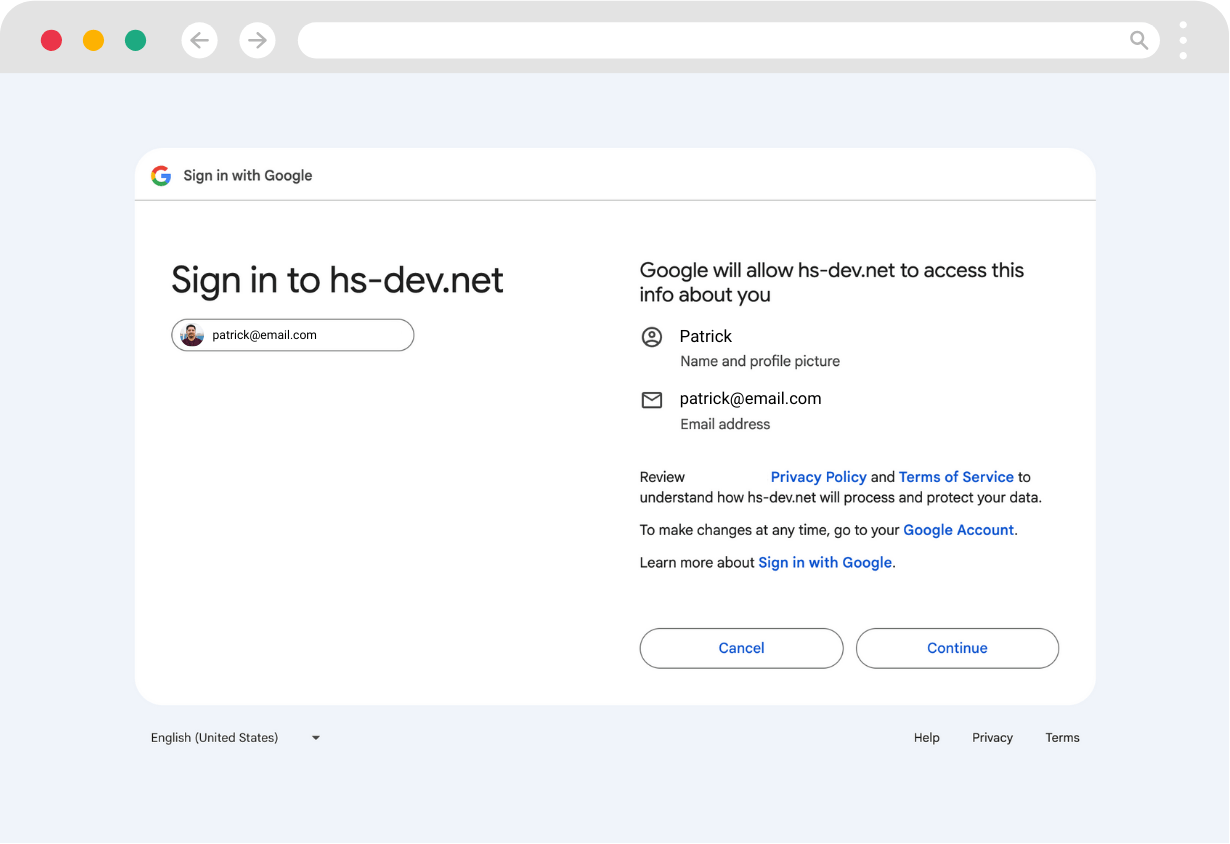1230x844 pixels.
Task: Click the Continue button
Action: tap(957, 648)
